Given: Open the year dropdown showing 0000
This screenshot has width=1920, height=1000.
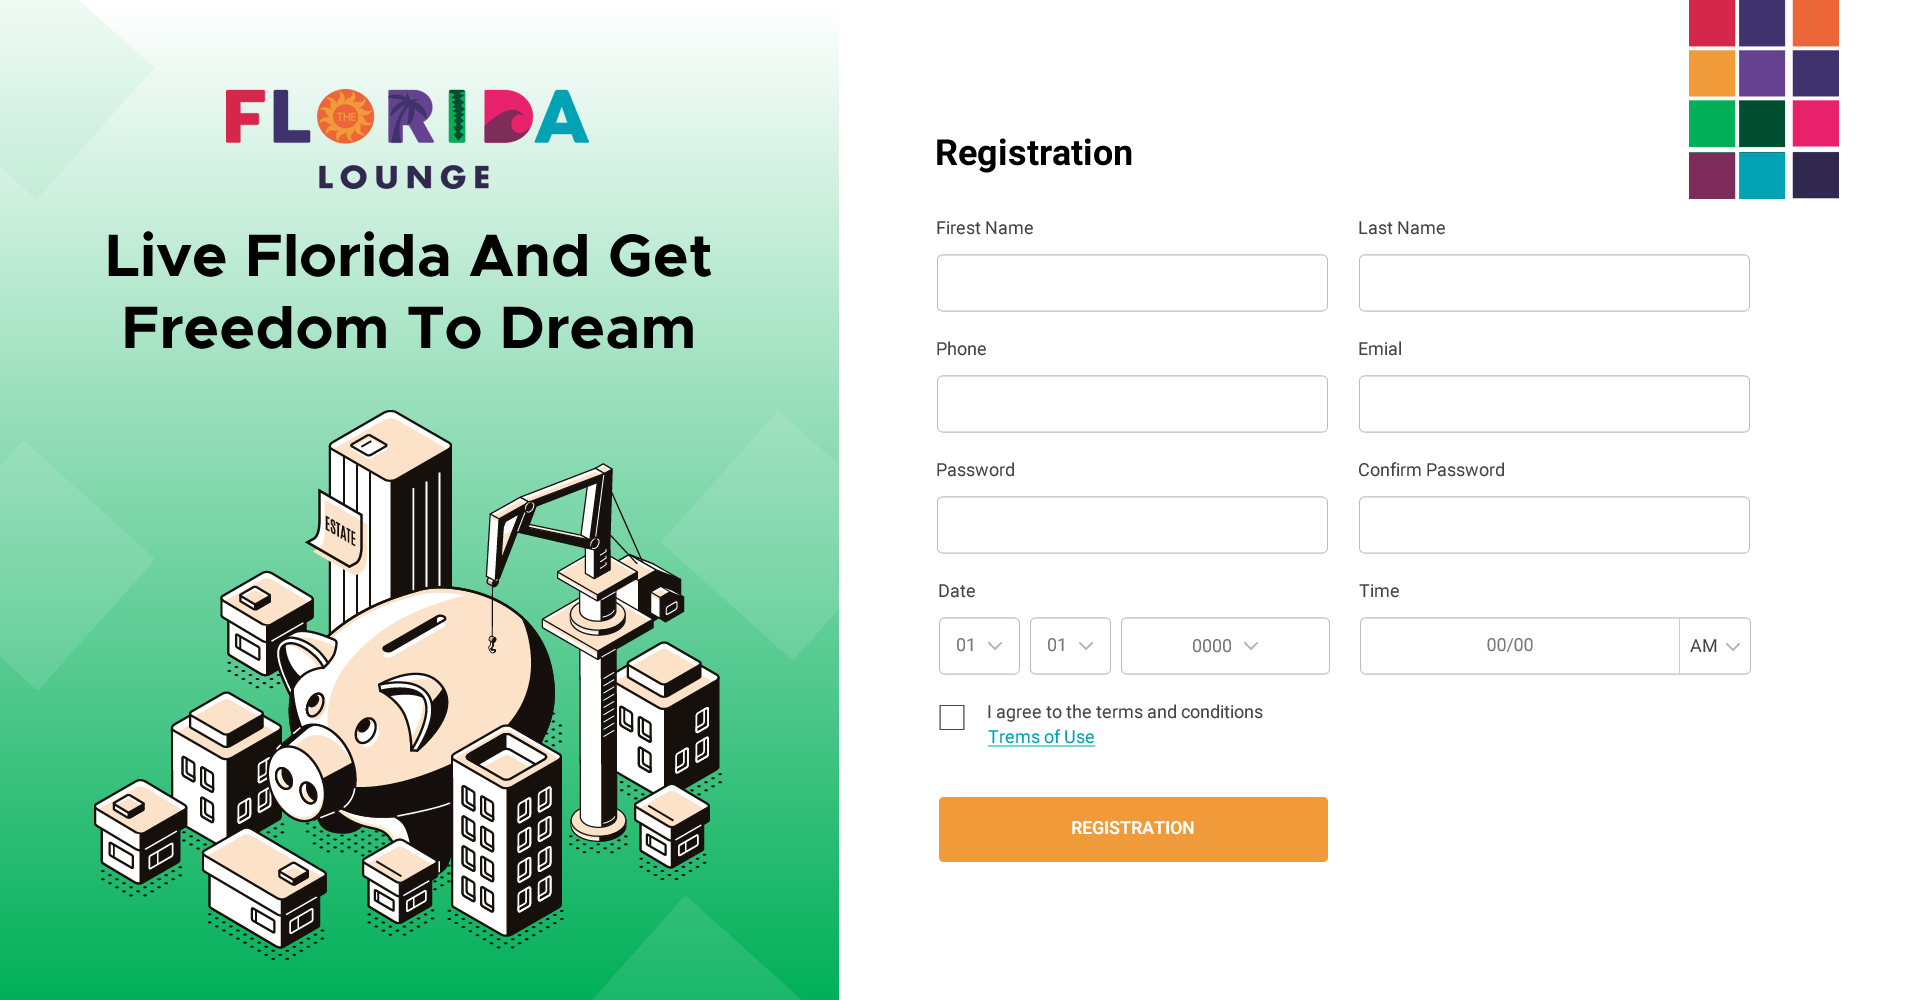Looking at the screenshot, I should click(1225, 646).
